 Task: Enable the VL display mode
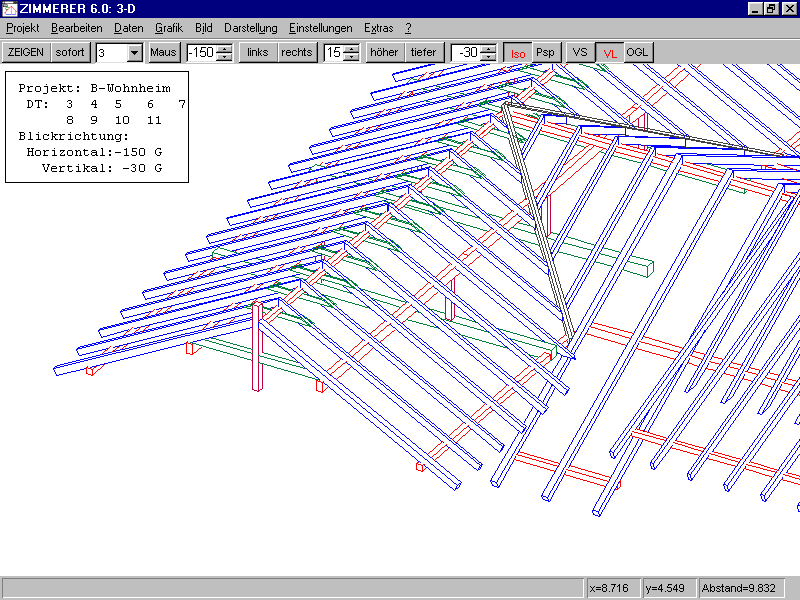tap(610, 52)
